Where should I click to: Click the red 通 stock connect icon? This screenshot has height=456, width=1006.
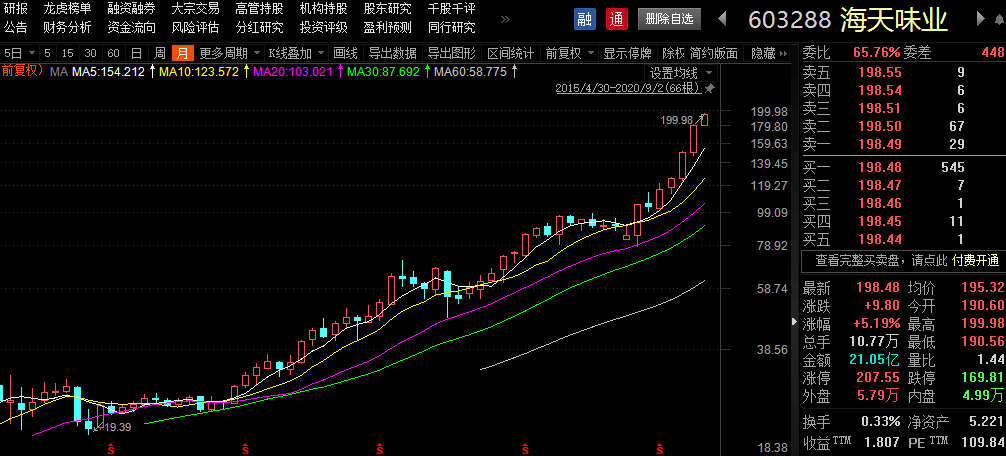click(616, 19)
